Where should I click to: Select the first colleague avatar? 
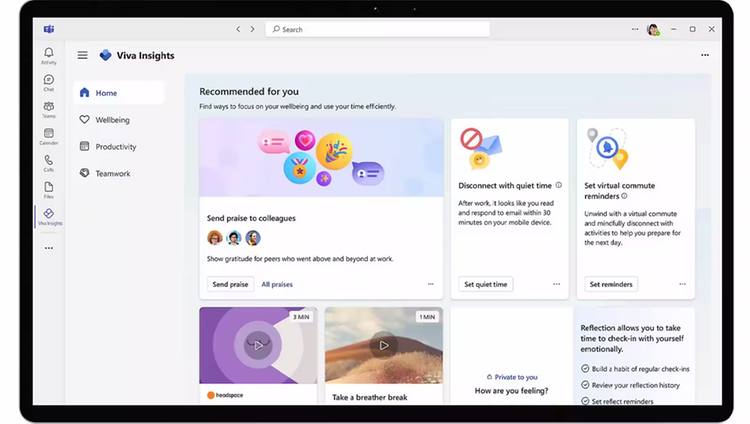[215, 237]
